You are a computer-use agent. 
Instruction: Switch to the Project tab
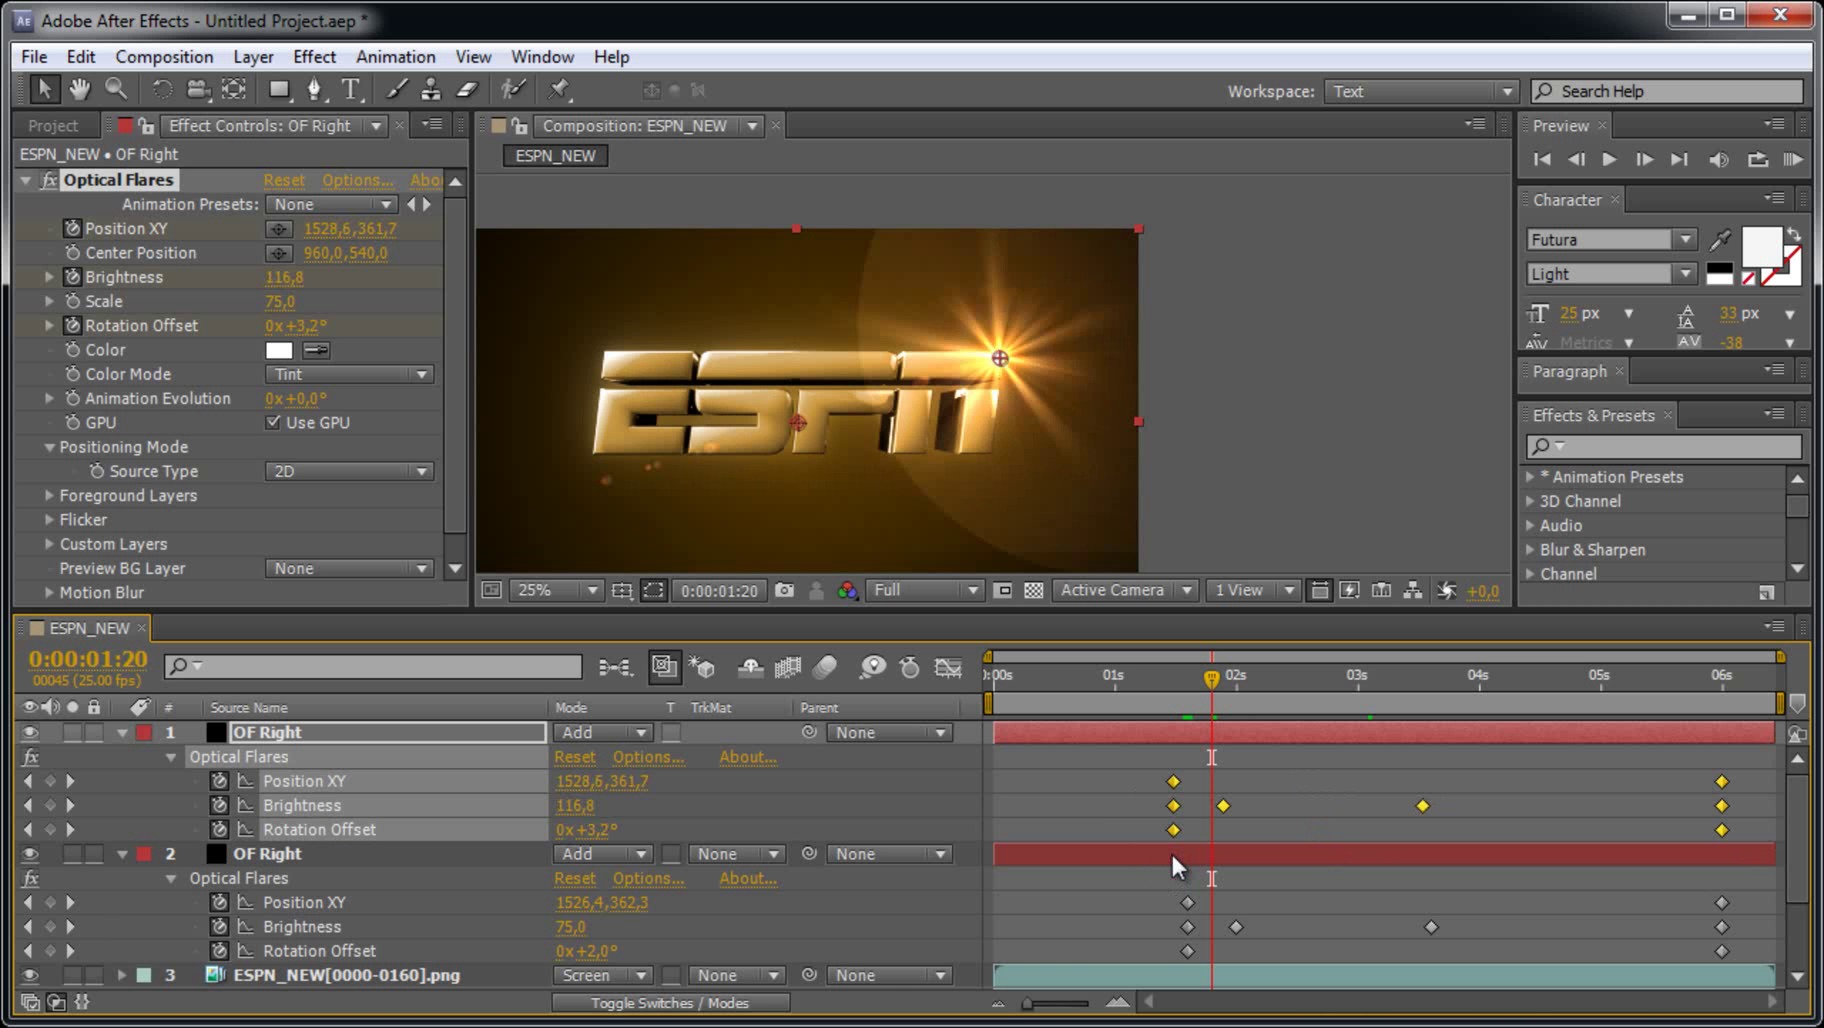[53, 126]
